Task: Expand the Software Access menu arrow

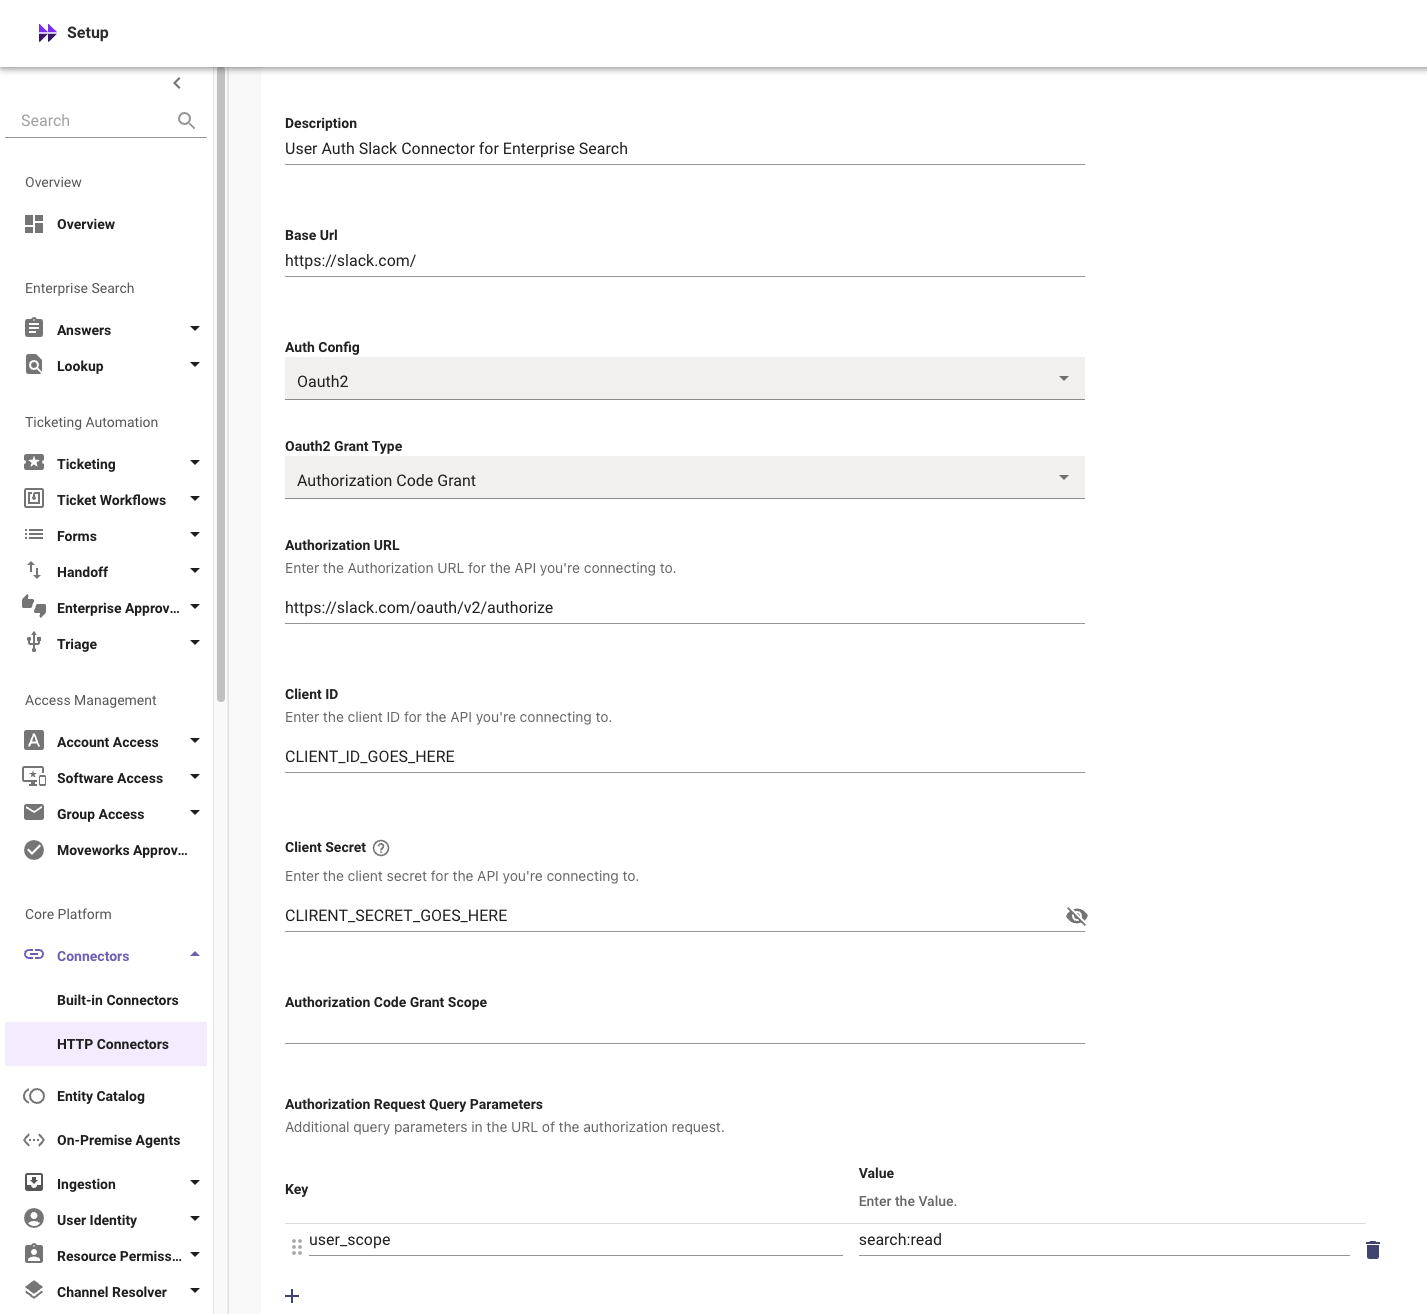Action: (195, 776)
